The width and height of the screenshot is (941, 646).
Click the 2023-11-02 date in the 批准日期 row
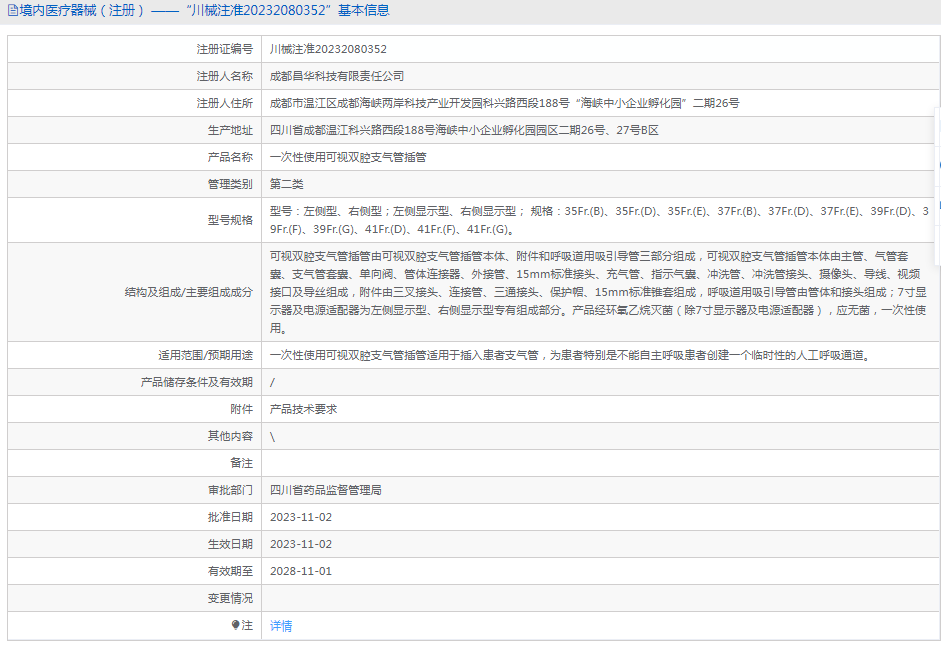click(x=301, y=518)
